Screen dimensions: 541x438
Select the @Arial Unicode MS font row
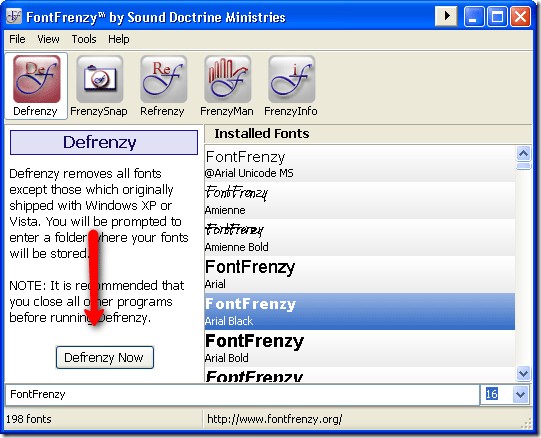click(x=360, y=164)
